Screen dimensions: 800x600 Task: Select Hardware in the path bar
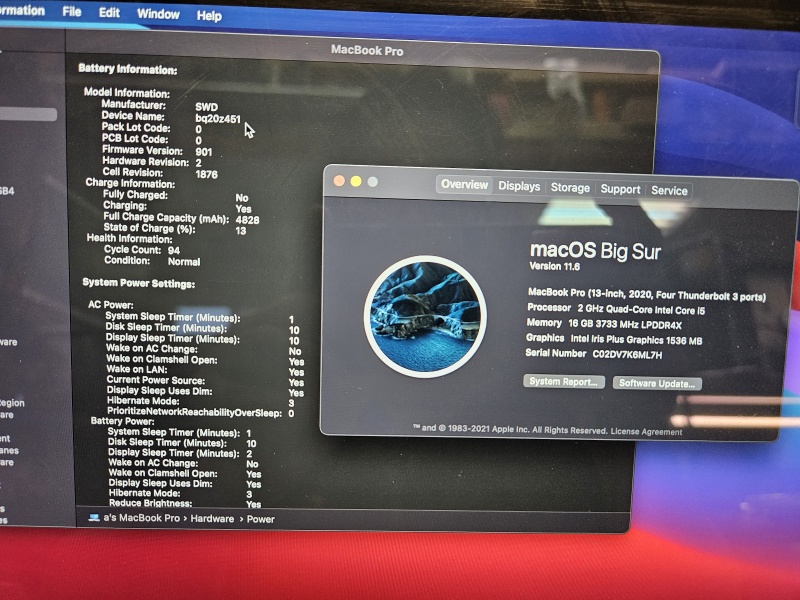[x=212, y=519]
